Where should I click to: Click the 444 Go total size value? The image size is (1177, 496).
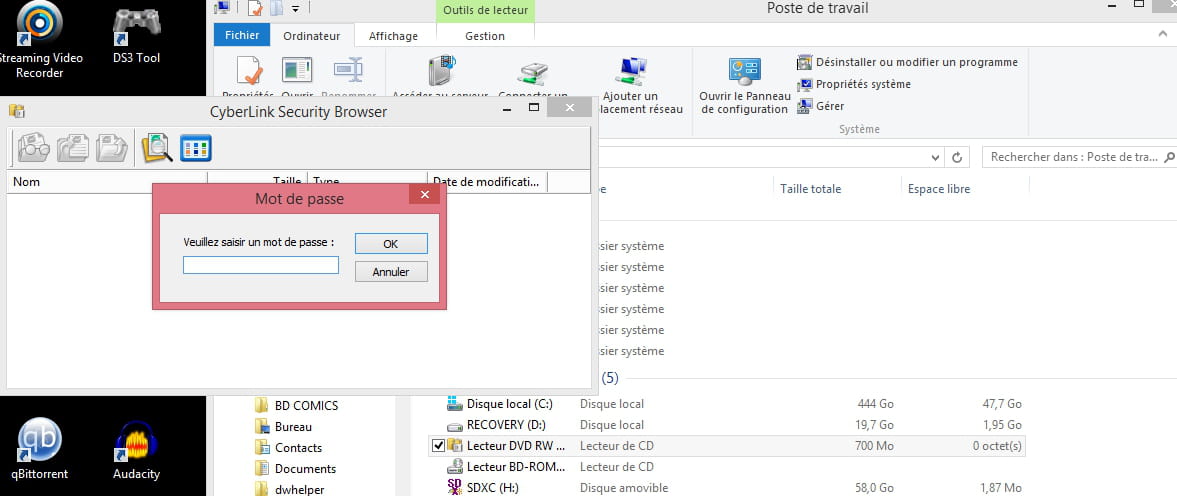(875, 404)
